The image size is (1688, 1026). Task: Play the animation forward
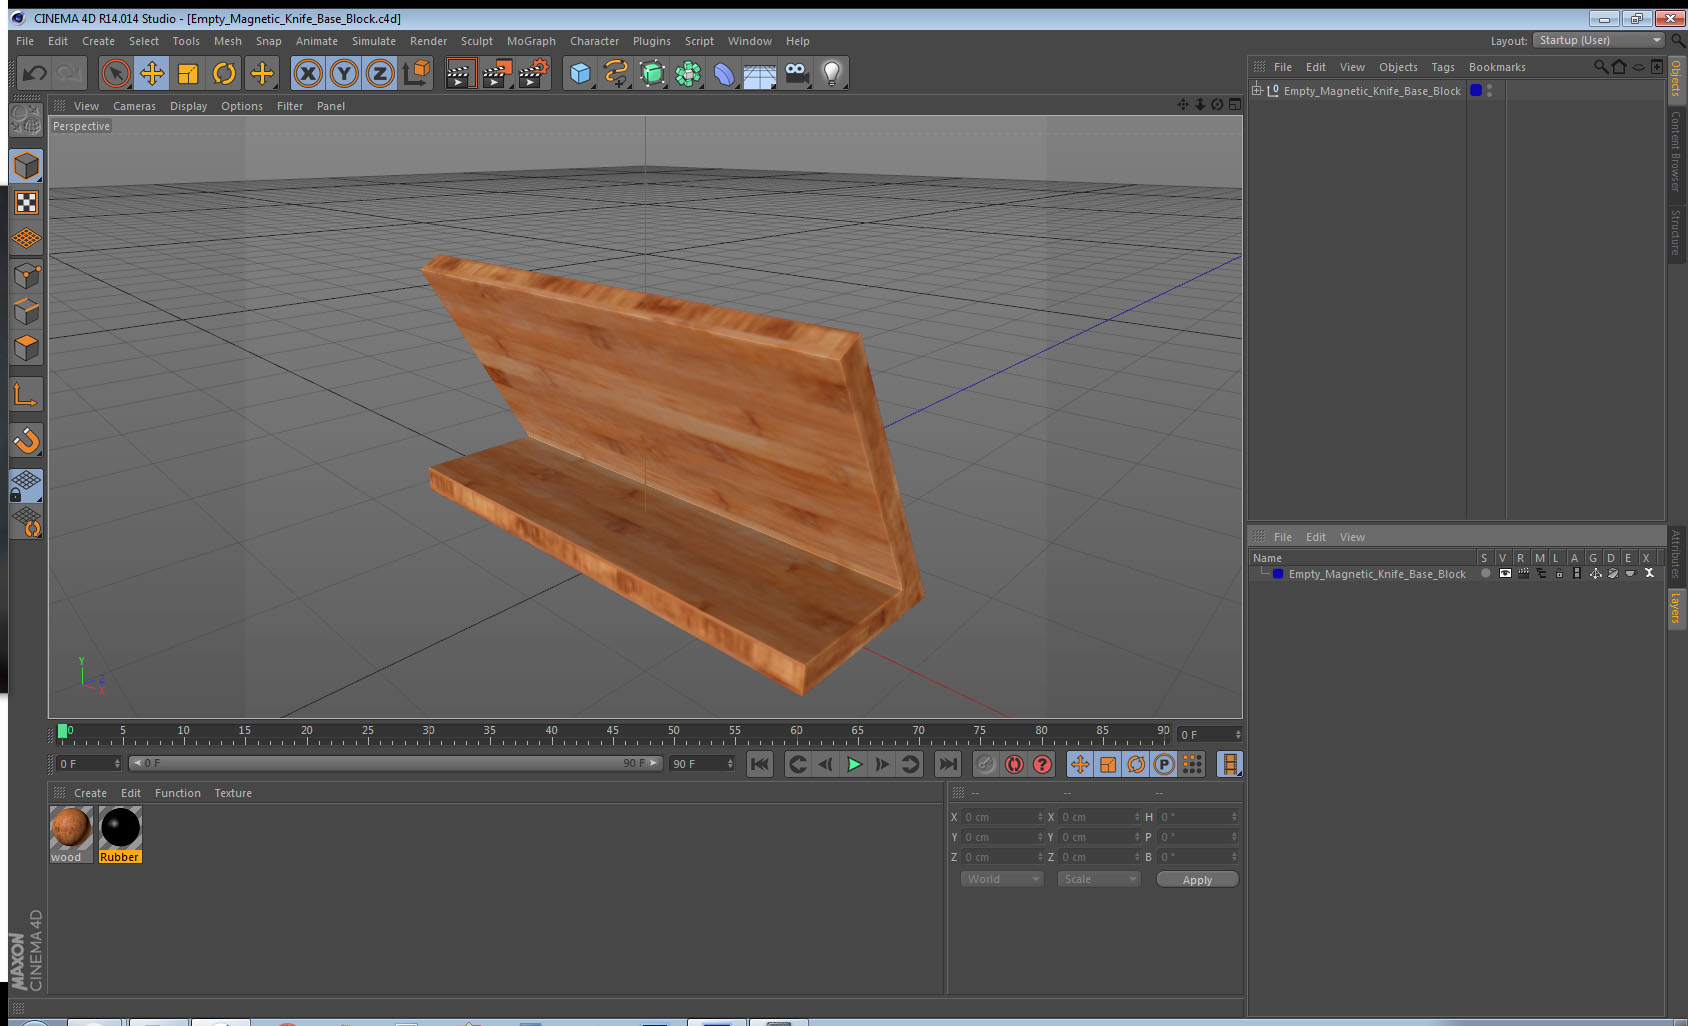pyautogui.click(x=854, y=764)
